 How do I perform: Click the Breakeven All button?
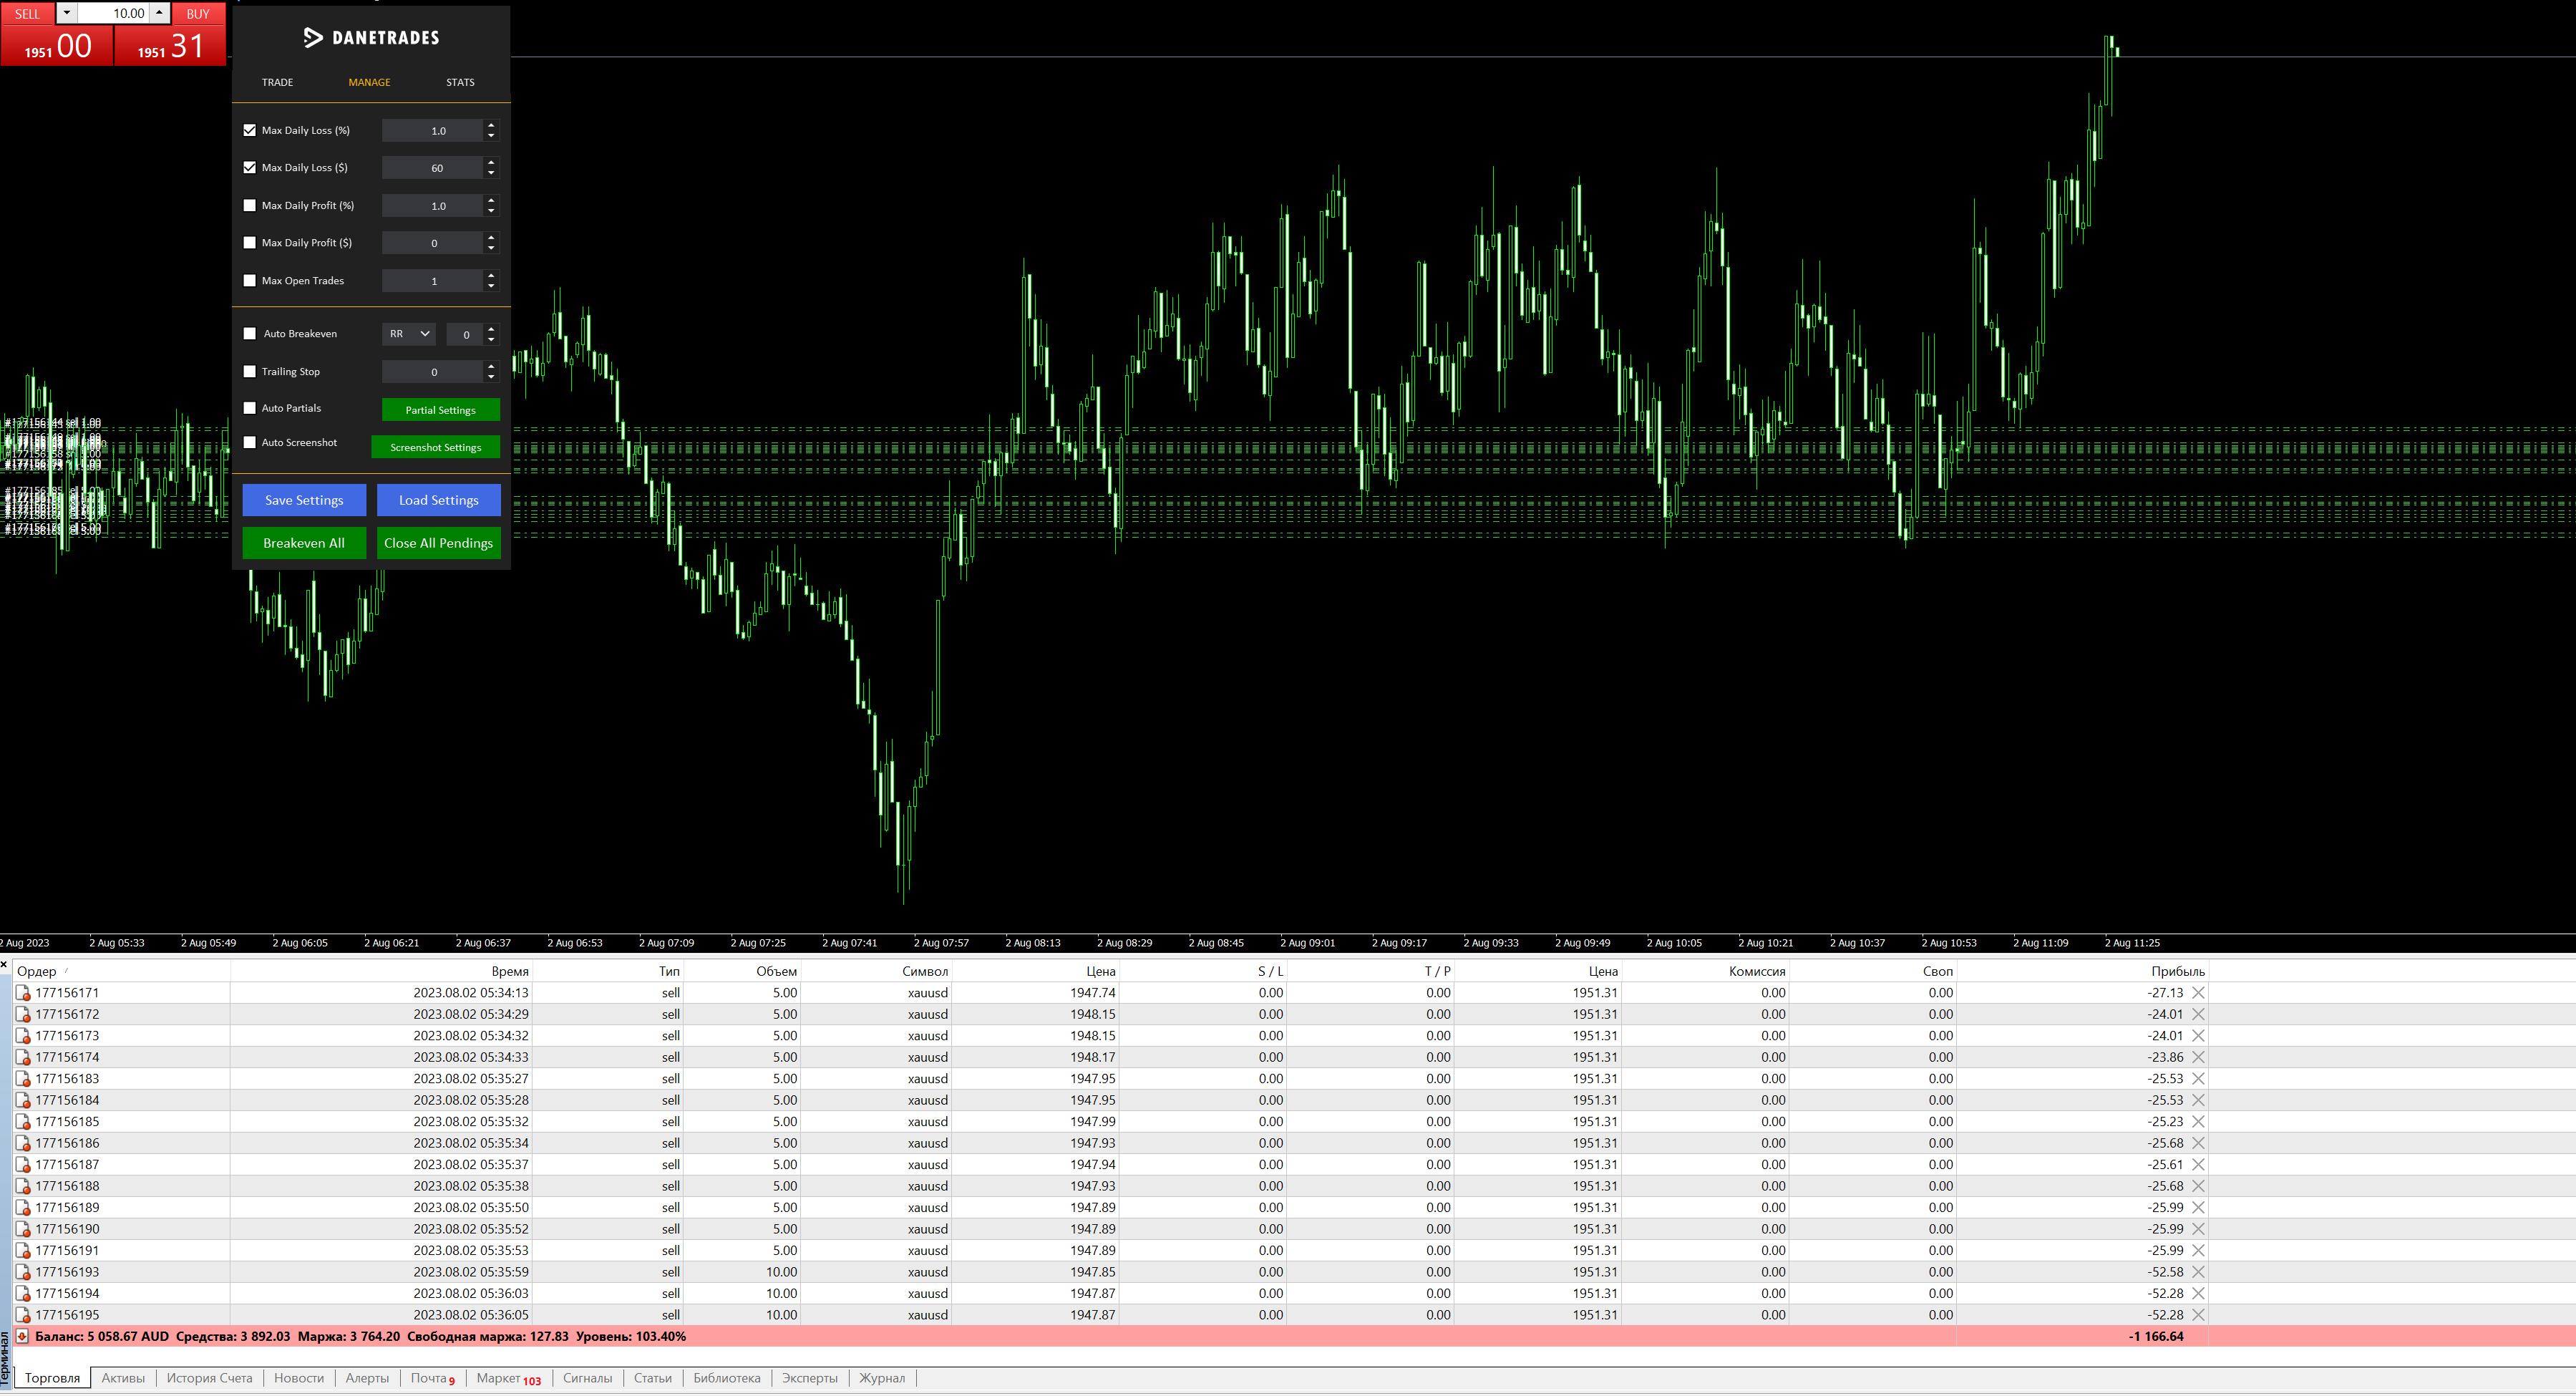click(x=304, y=543)
